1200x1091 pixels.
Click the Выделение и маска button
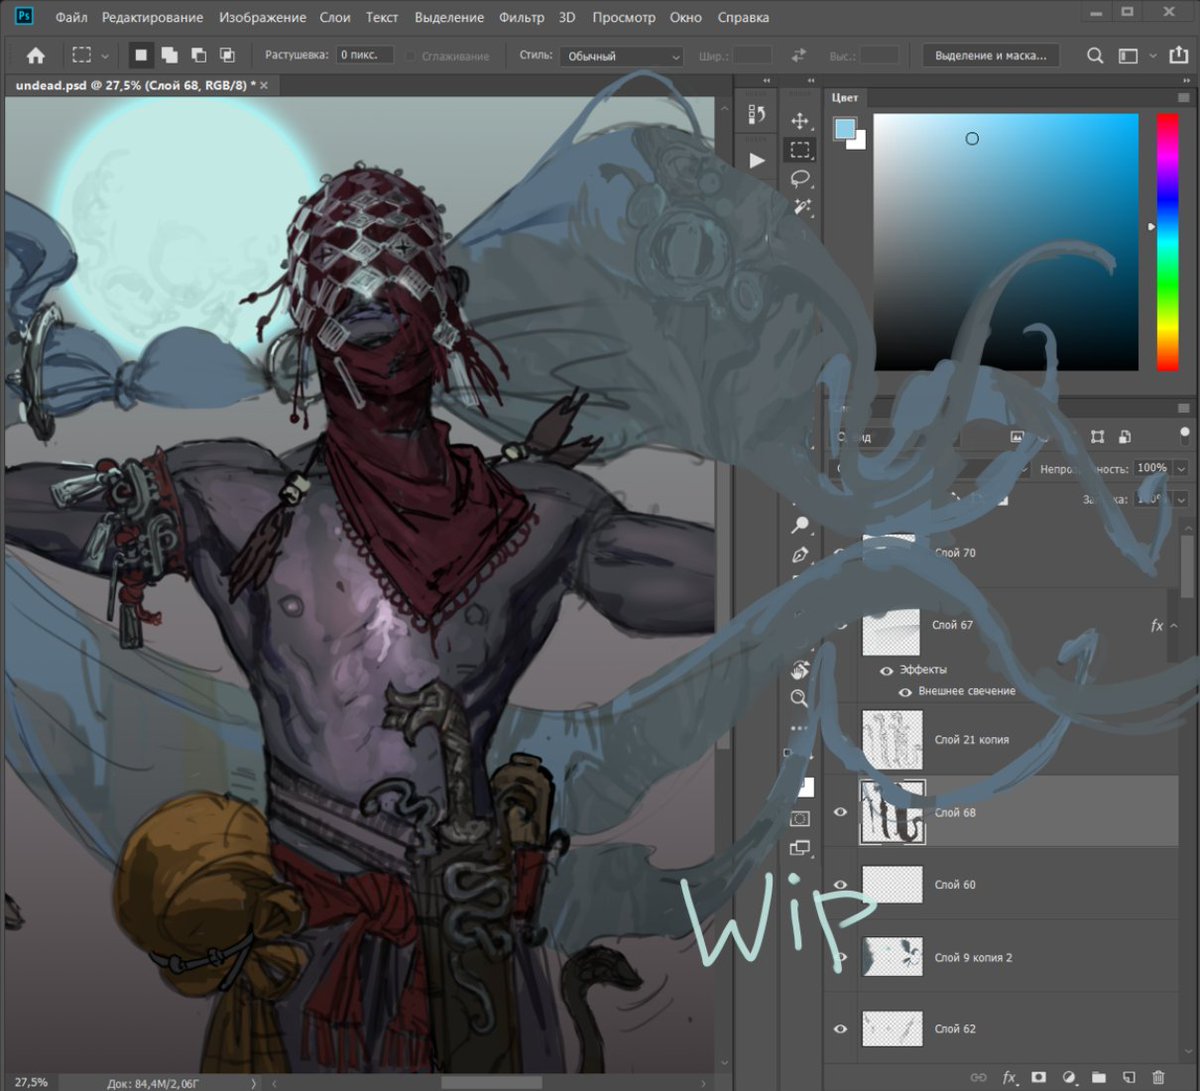coord(990,56)
